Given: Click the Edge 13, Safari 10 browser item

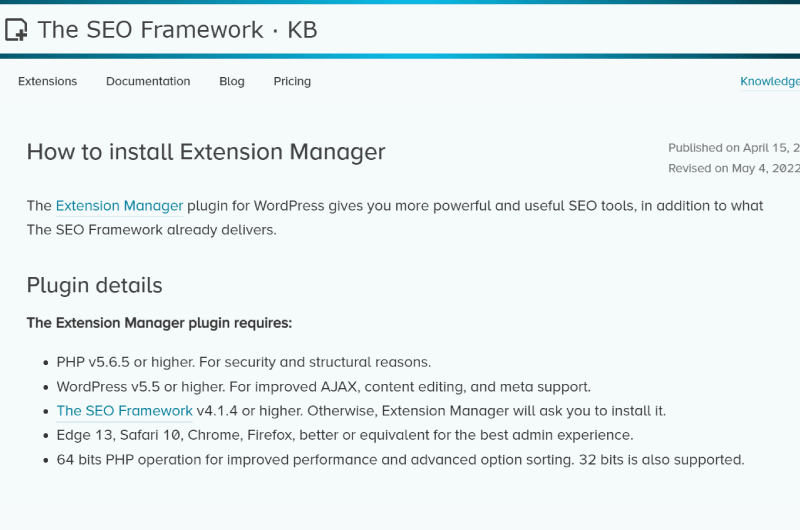Looking at the screenshot, I should [345, 435].
